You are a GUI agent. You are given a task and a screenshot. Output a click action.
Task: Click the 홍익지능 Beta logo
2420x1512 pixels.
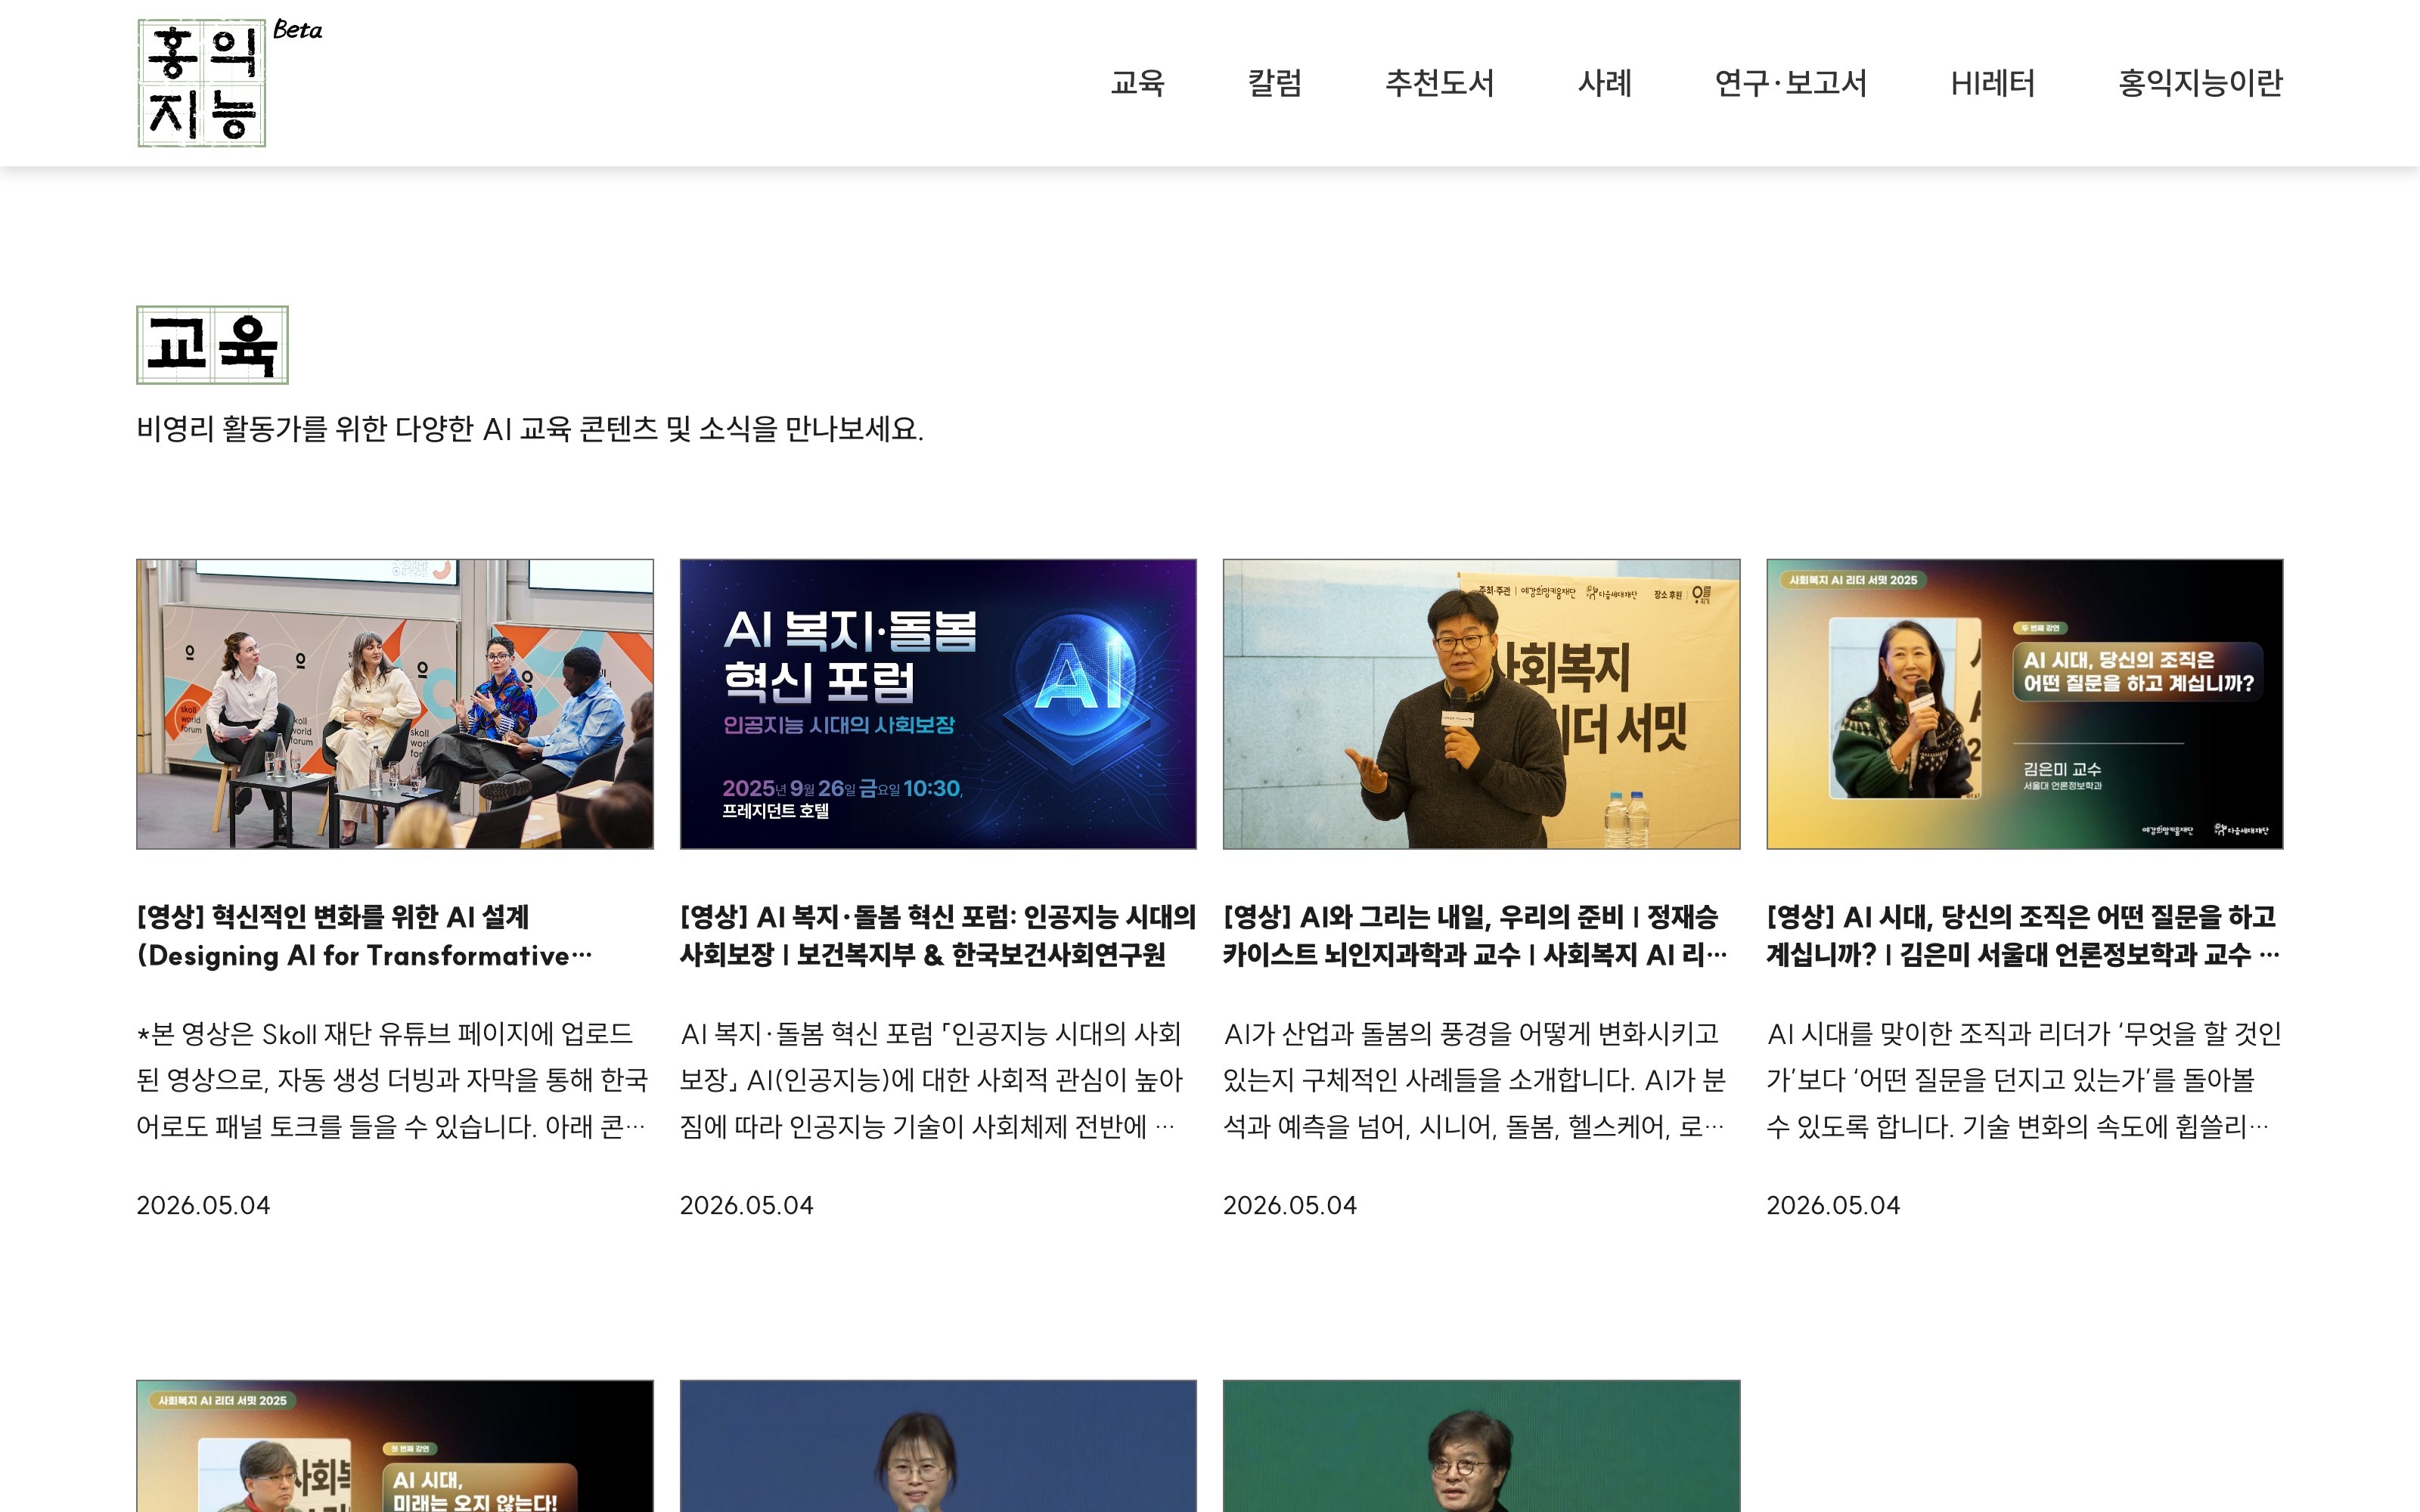tap(229, 82)
